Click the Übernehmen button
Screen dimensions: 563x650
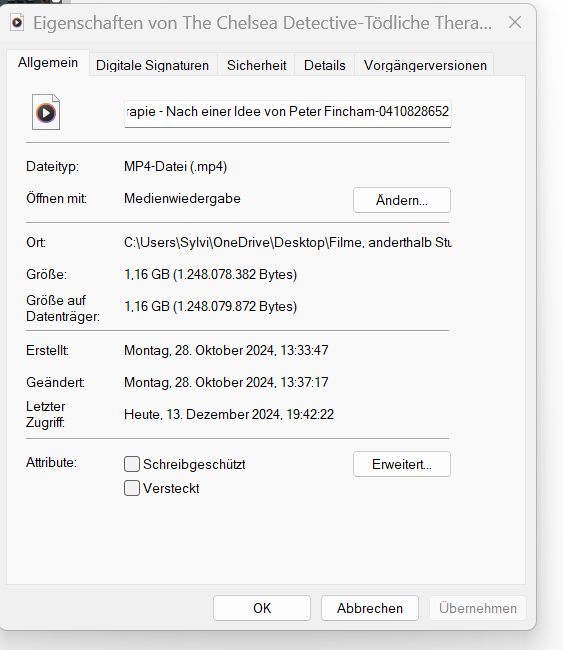[x=478, y=608]
